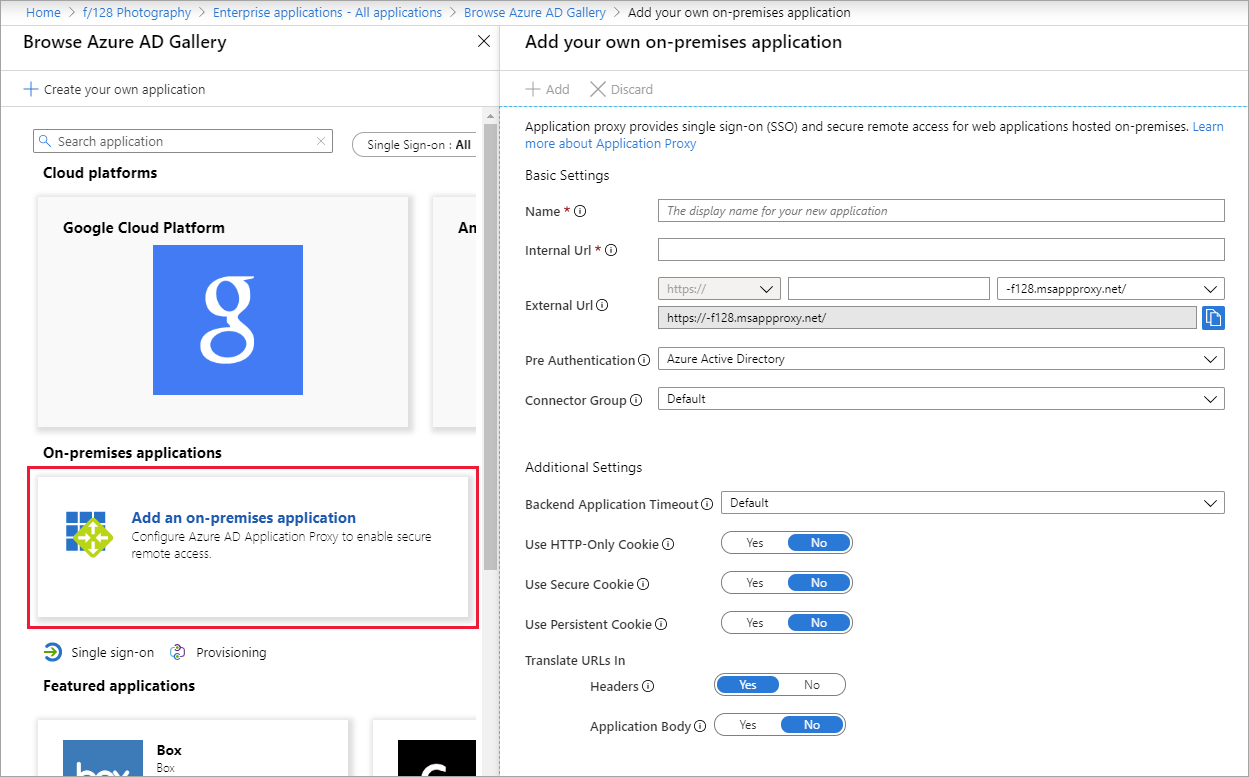Image resolution: width=1249 pixels, height=777 pixels.
Task: Click the read-only https://-f128.msappproxy.net/ field
Action: [927, 318]
